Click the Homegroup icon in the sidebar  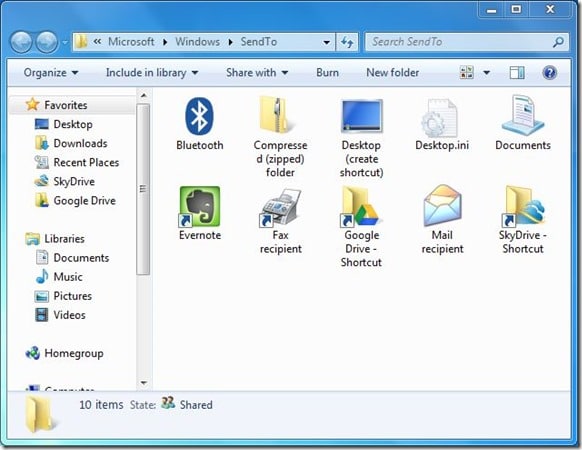(33, 353)
